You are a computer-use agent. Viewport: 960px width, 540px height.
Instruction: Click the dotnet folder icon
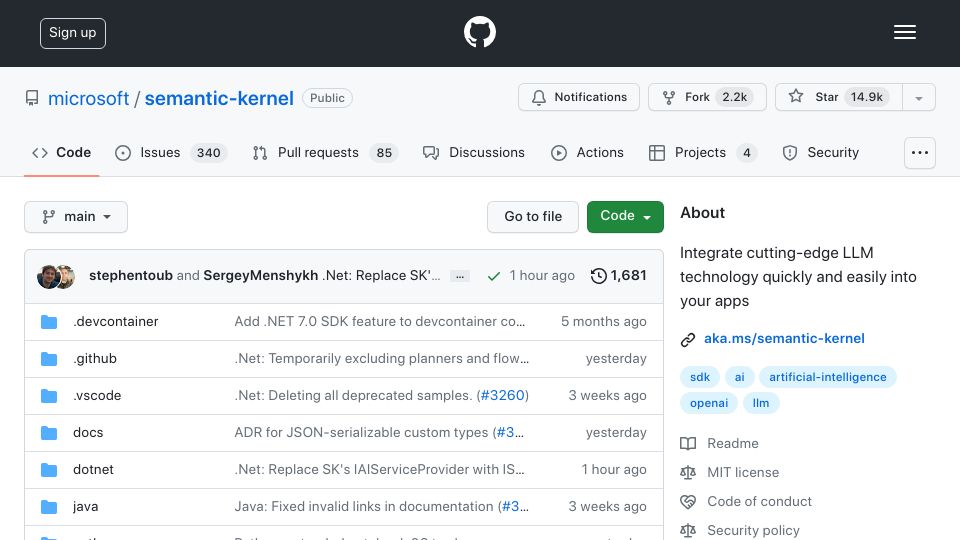click(x=49, y=470)
